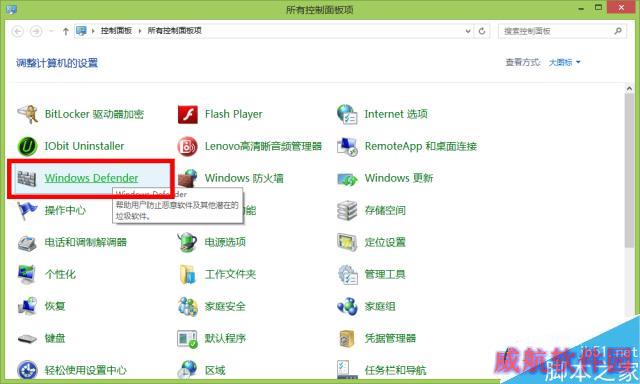Open the 任务栏和导航 icon
The image size is (640, 384).
pyautogui.click(x=347, y=370)
